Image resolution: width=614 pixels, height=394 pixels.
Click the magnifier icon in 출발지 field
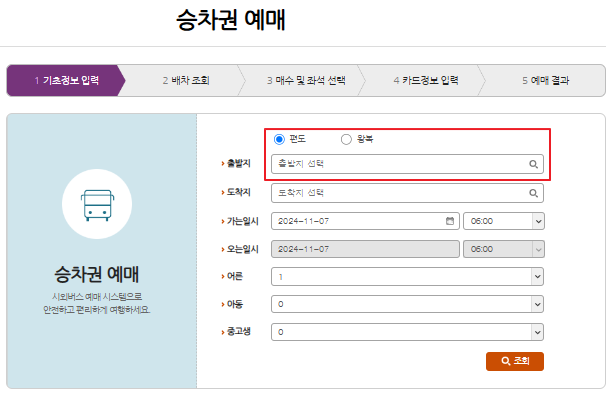pos(533,164)
